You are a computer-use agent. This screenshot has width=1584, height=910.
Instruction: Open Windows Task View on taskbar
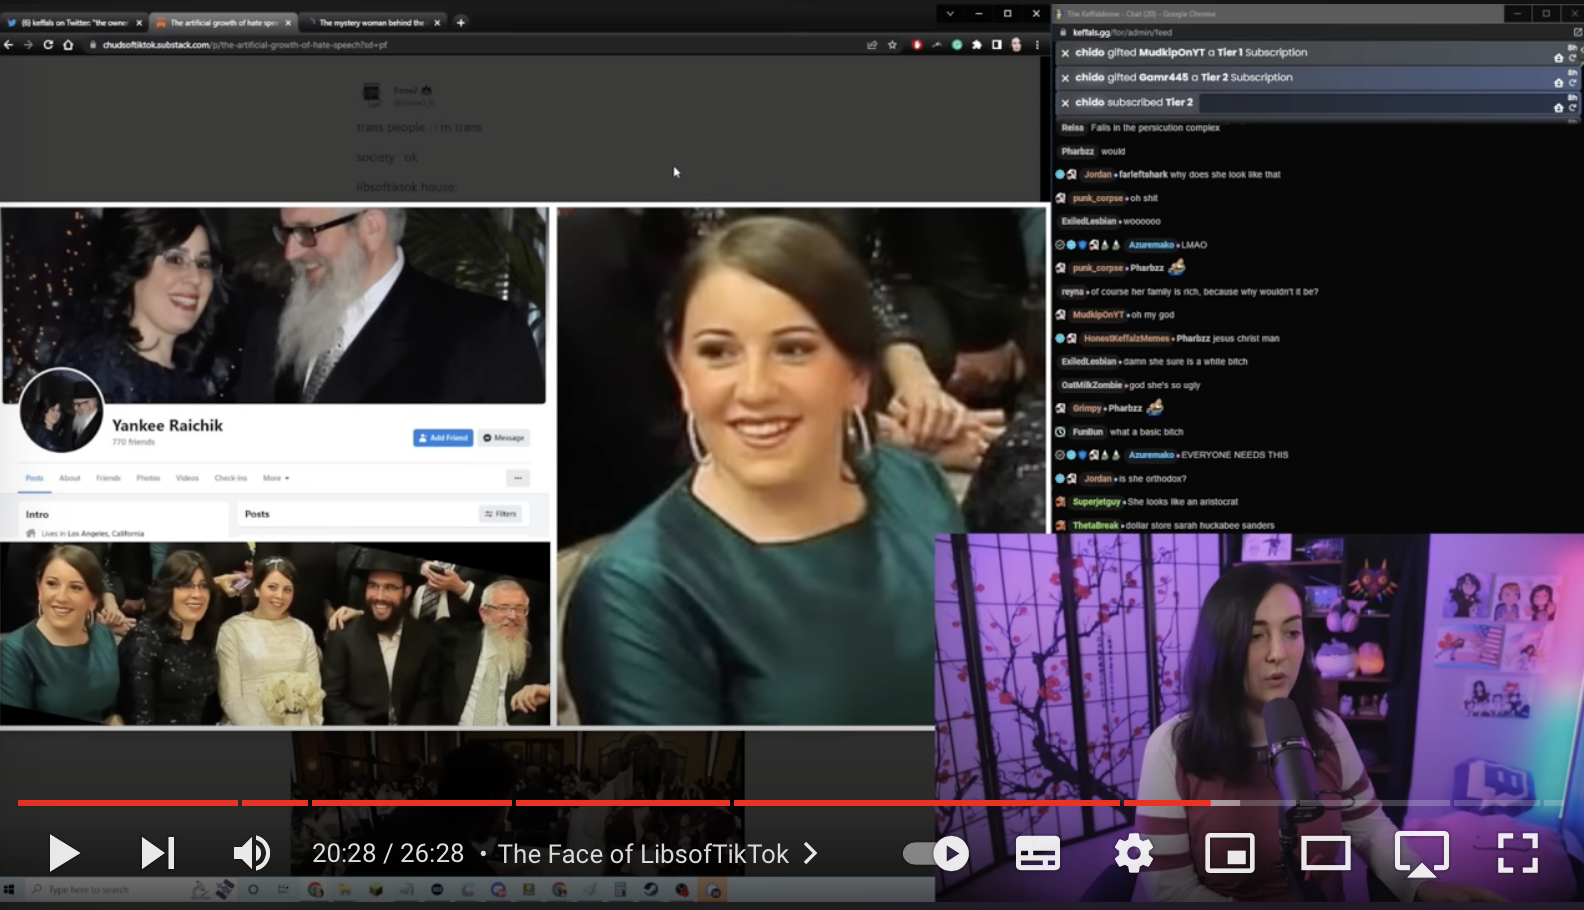[283, 889]
